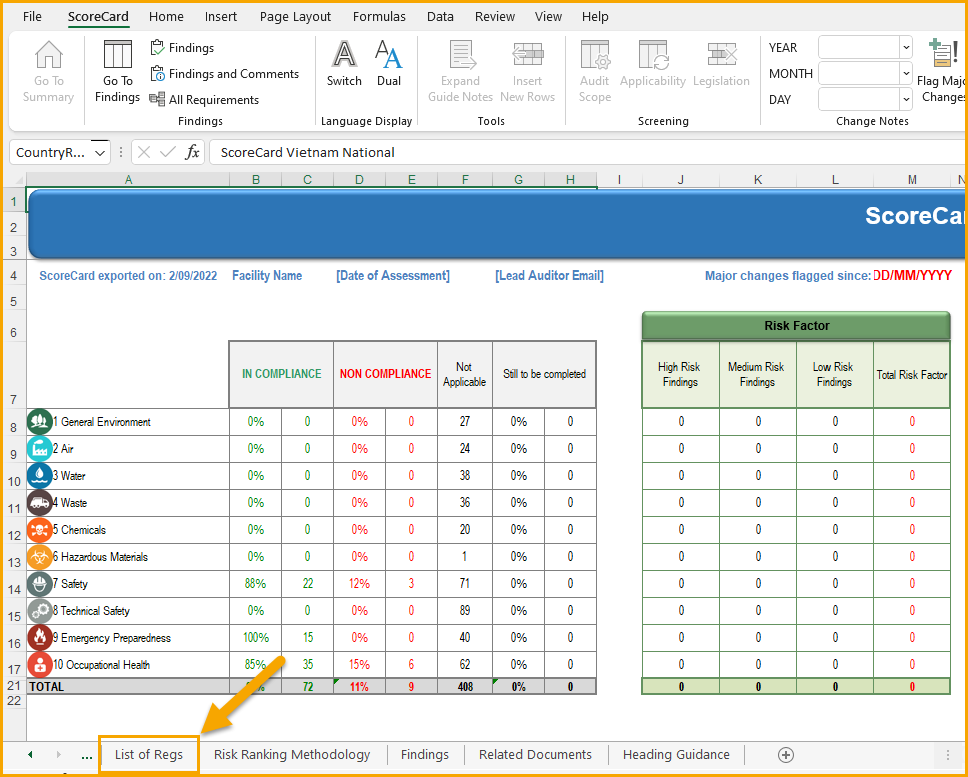Click Occupational Health non-compliance 15%
This screenshot has width=968, height=777.
359,665
